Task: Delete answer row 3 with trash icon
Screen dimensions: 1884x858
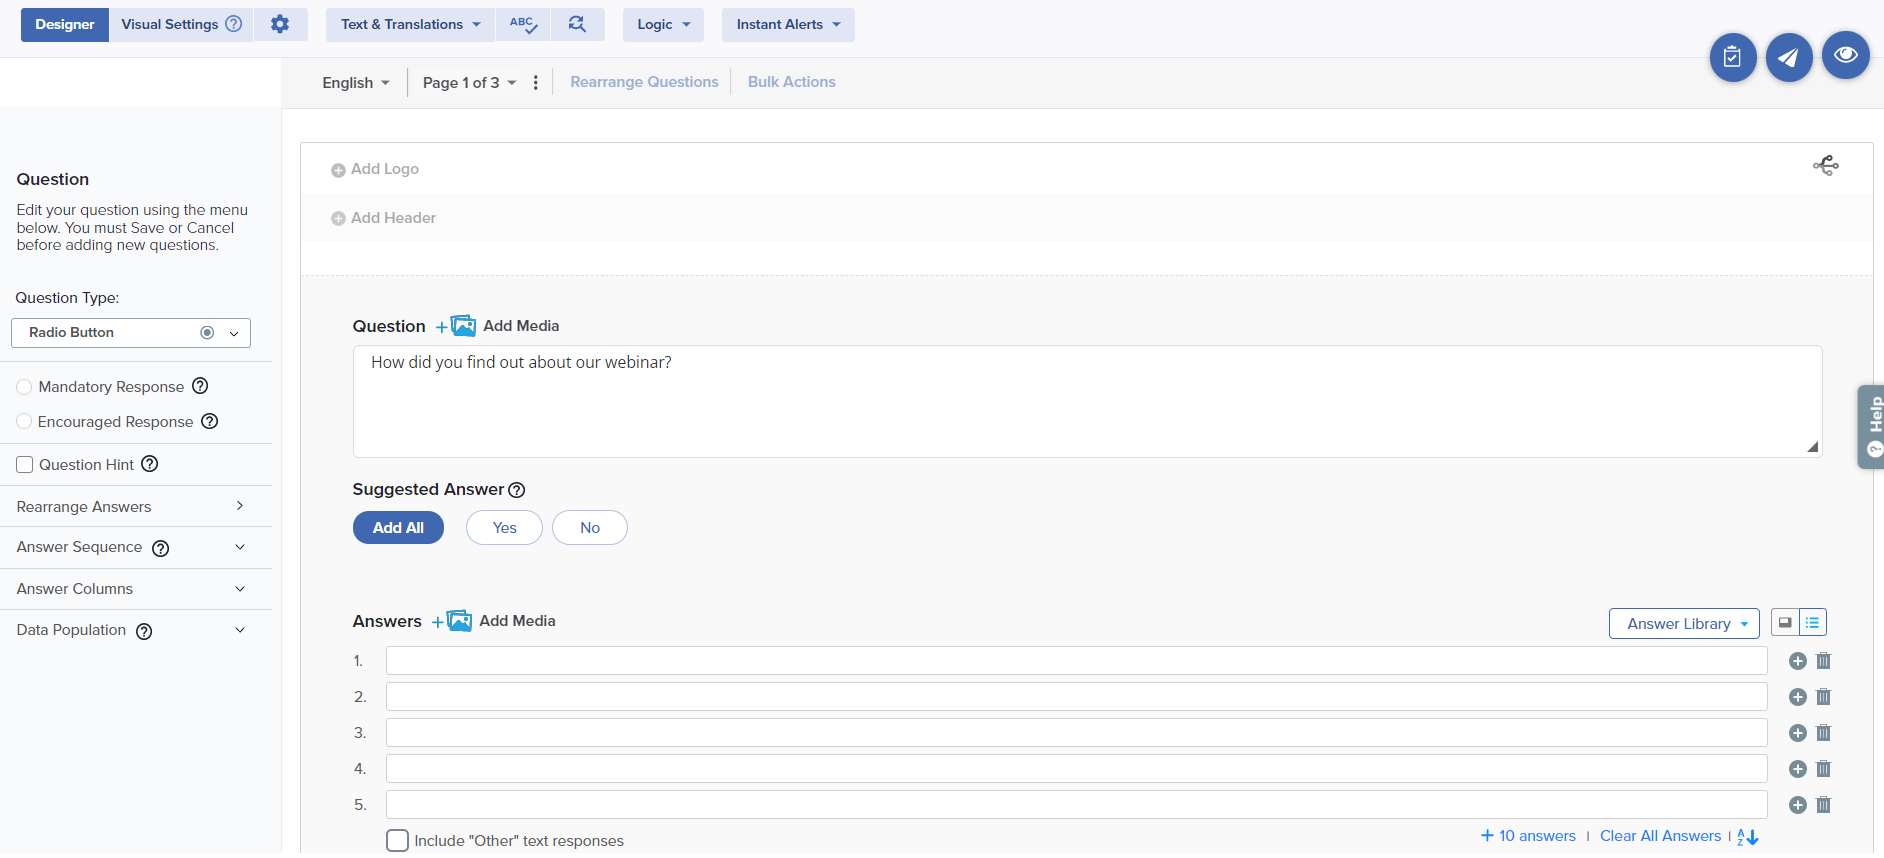Action: point(1823,733)
